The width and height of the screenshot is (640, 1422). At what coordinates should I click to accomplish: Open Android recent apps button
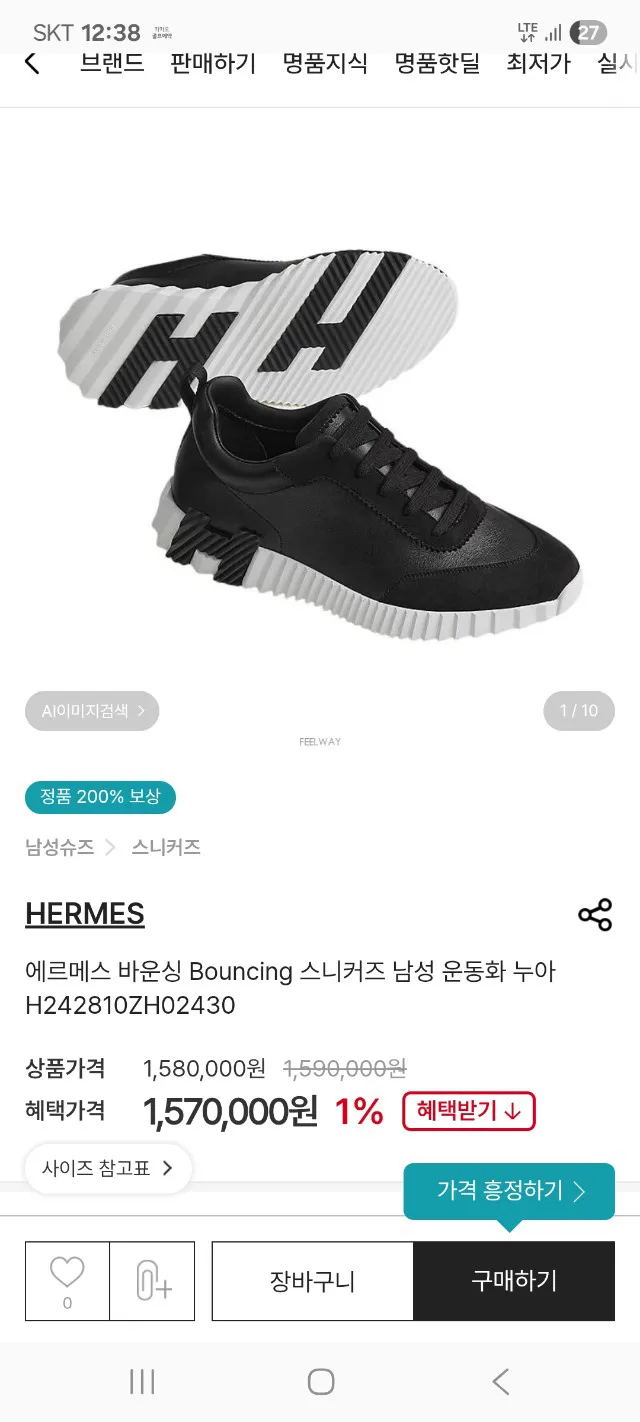coord(142,1382)
